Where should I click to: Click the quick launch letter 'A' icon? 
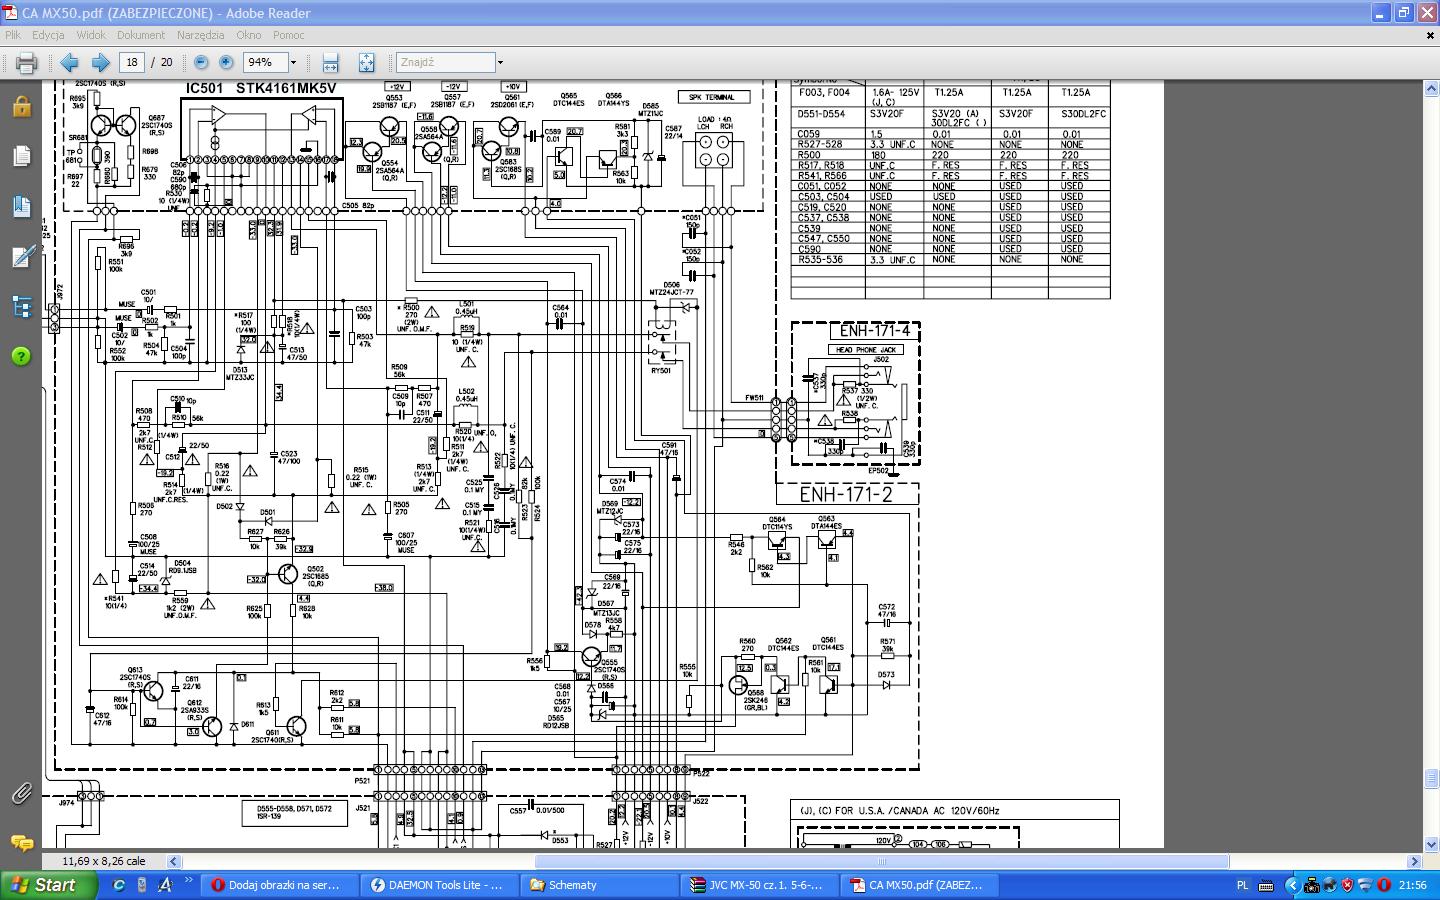[165, 885]
